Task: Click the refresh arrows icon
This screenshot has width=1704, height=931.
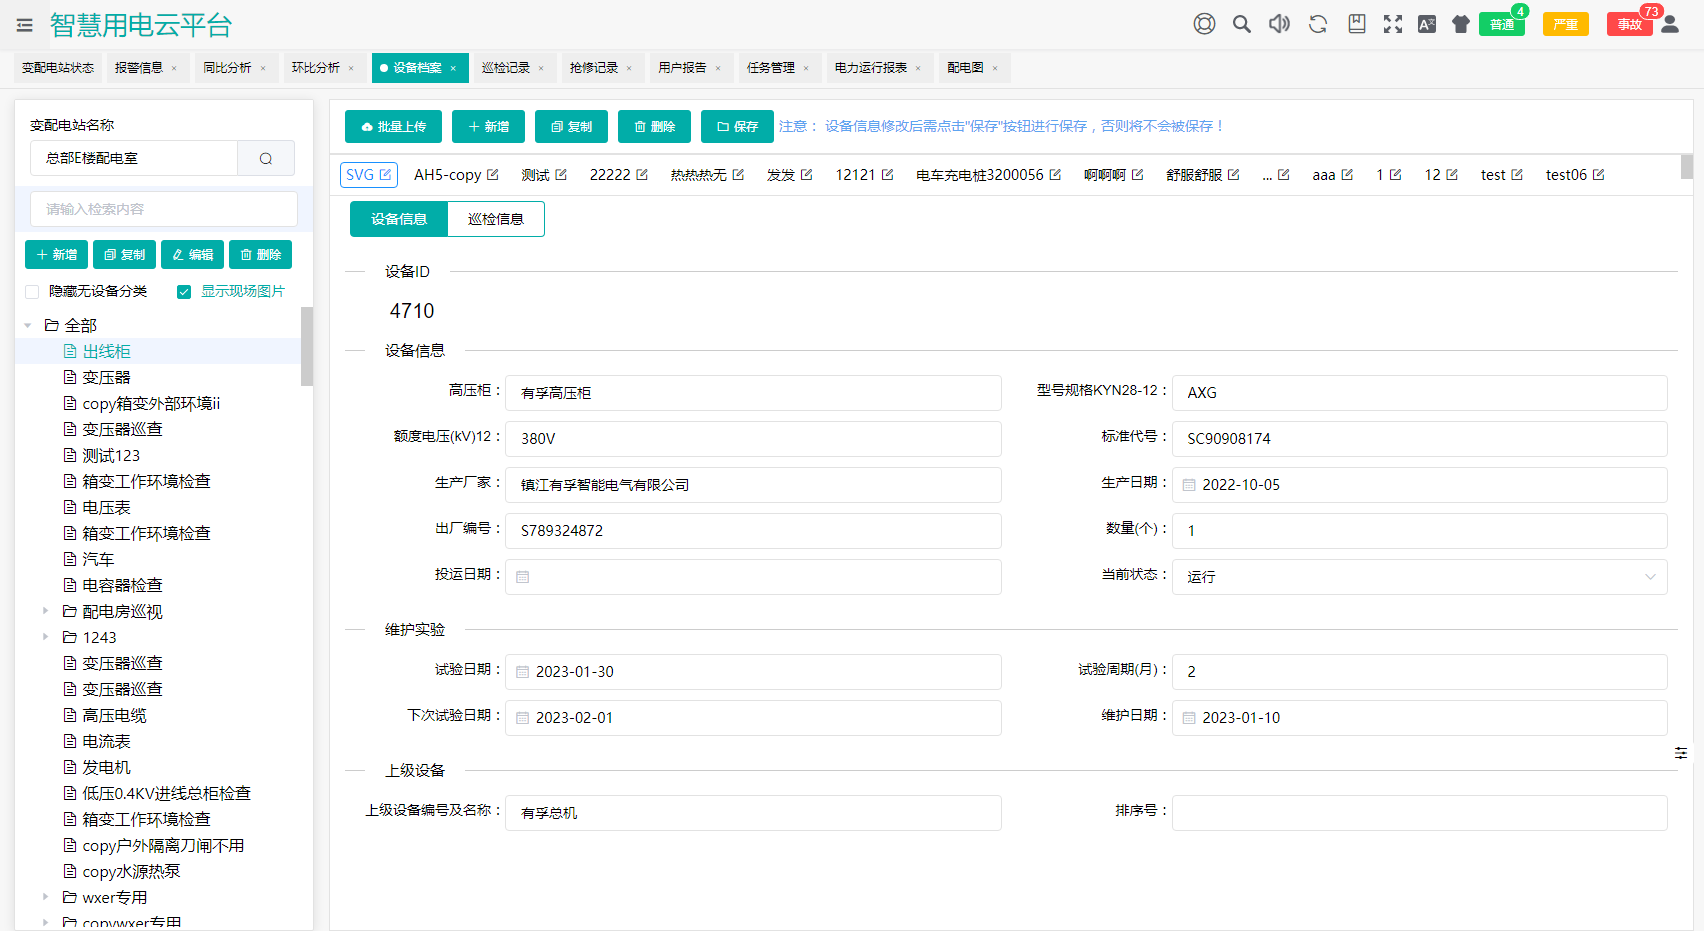Action: [x=1318, y=24]
